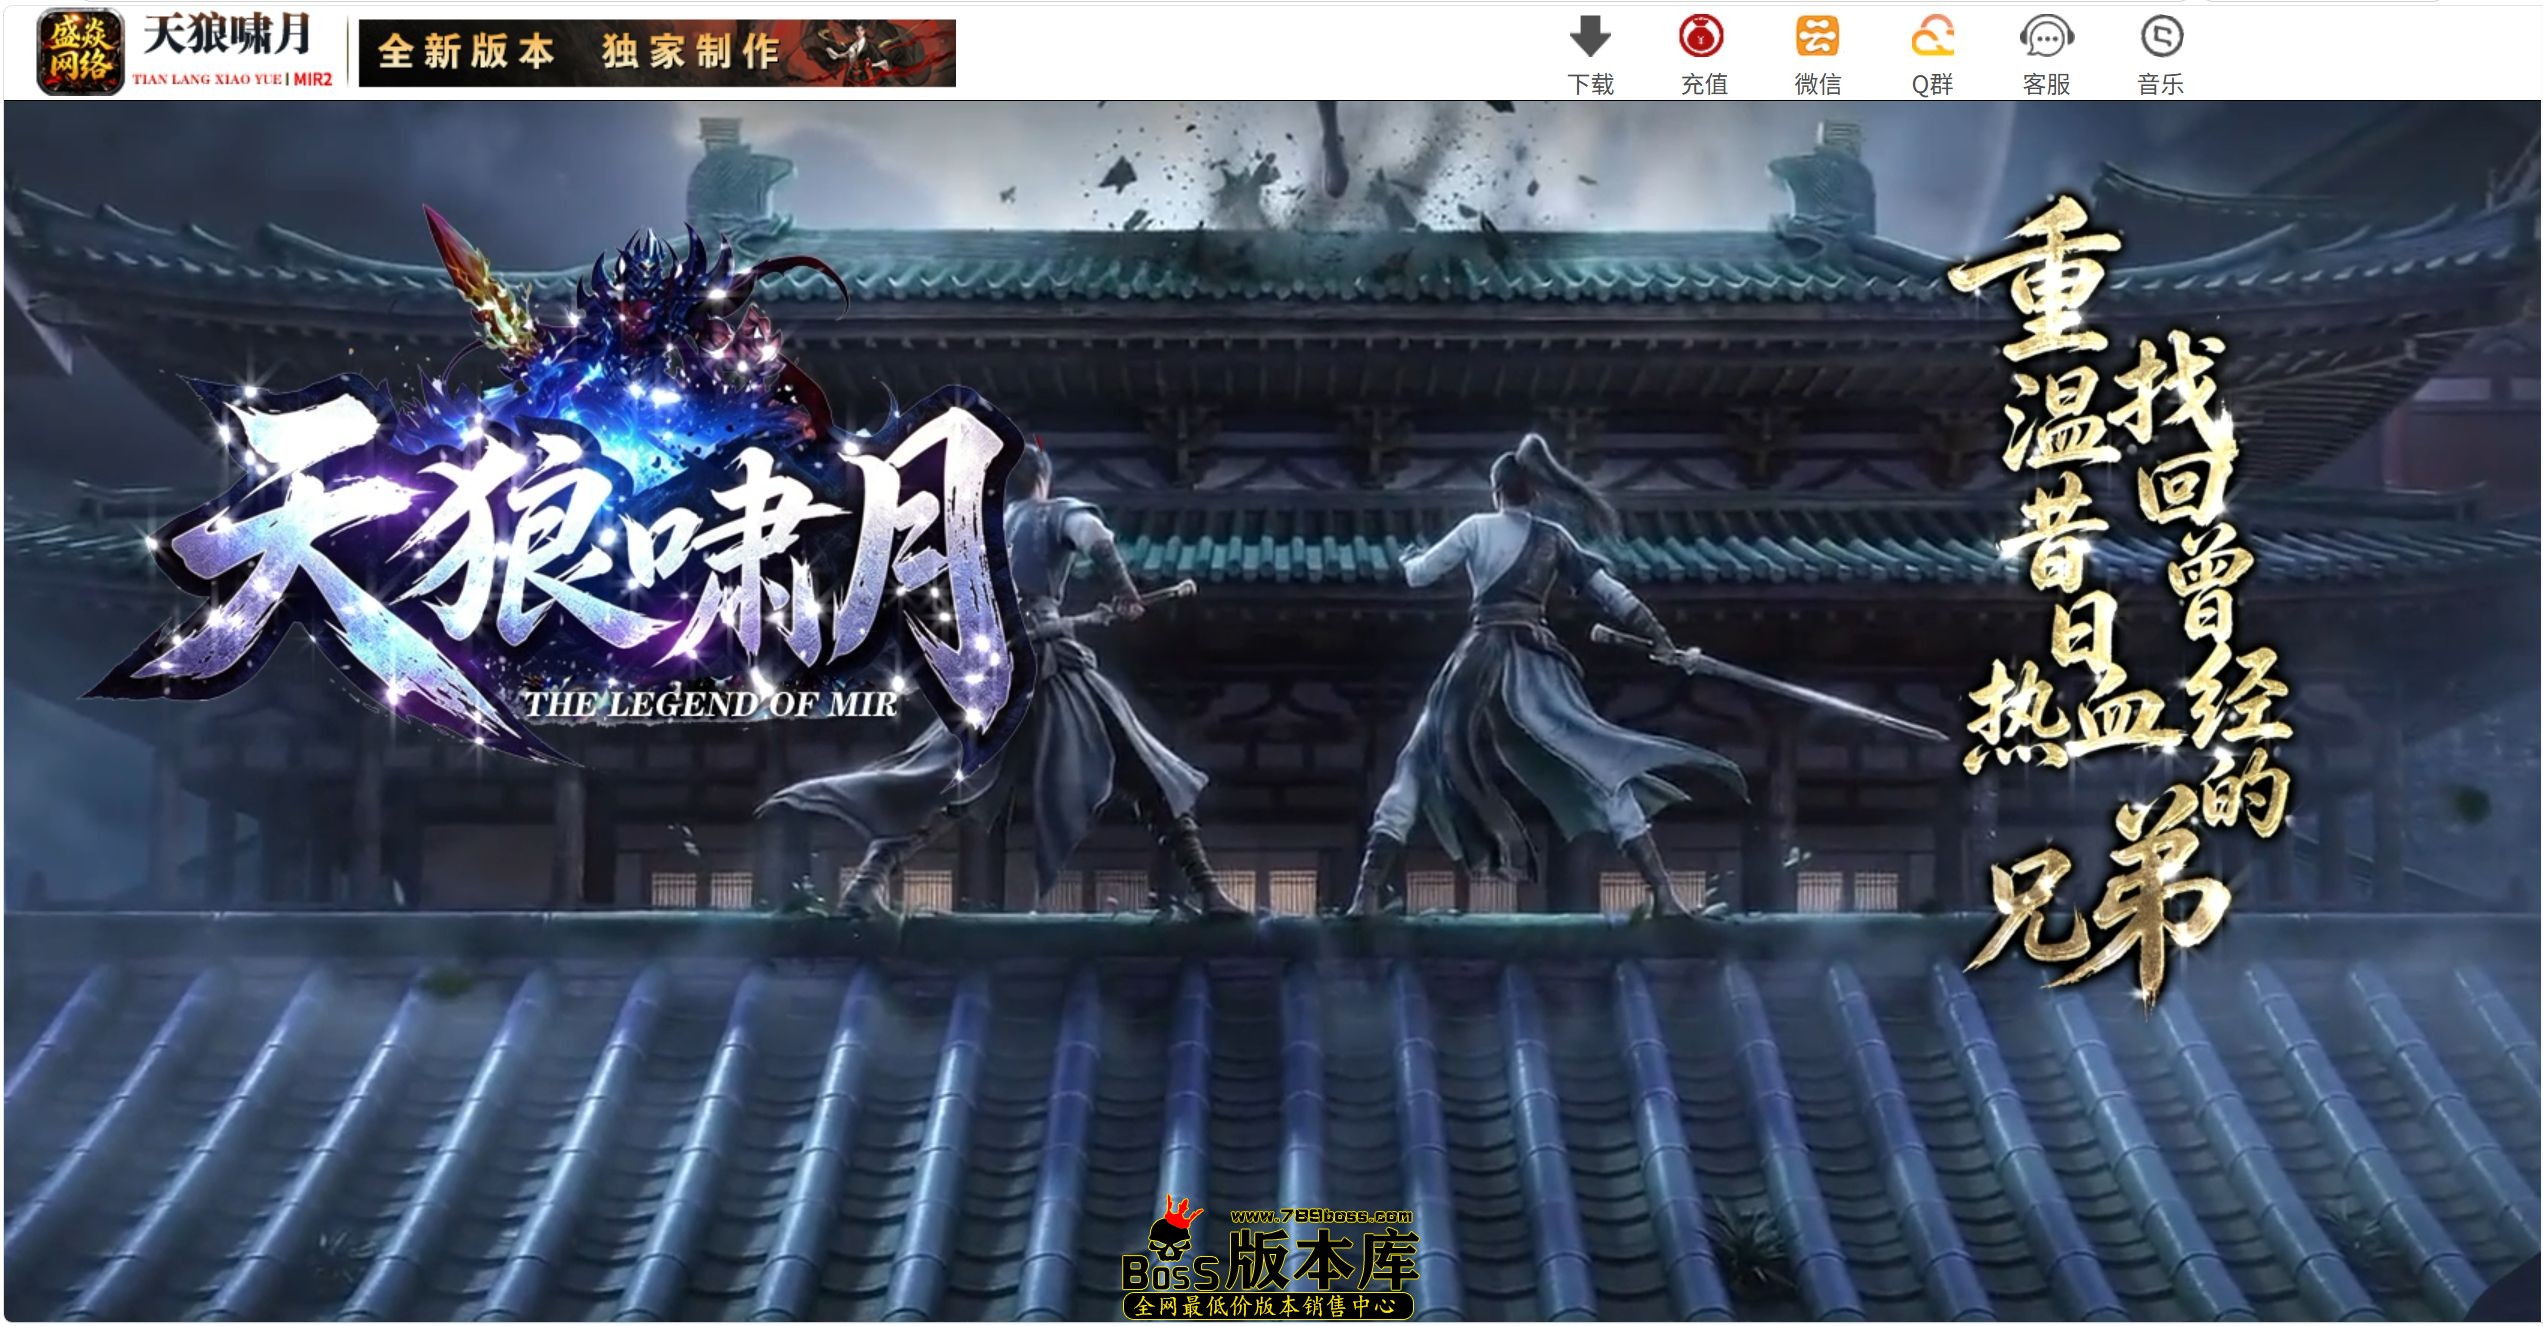Click the 音乐 label

click(2160, 85)
